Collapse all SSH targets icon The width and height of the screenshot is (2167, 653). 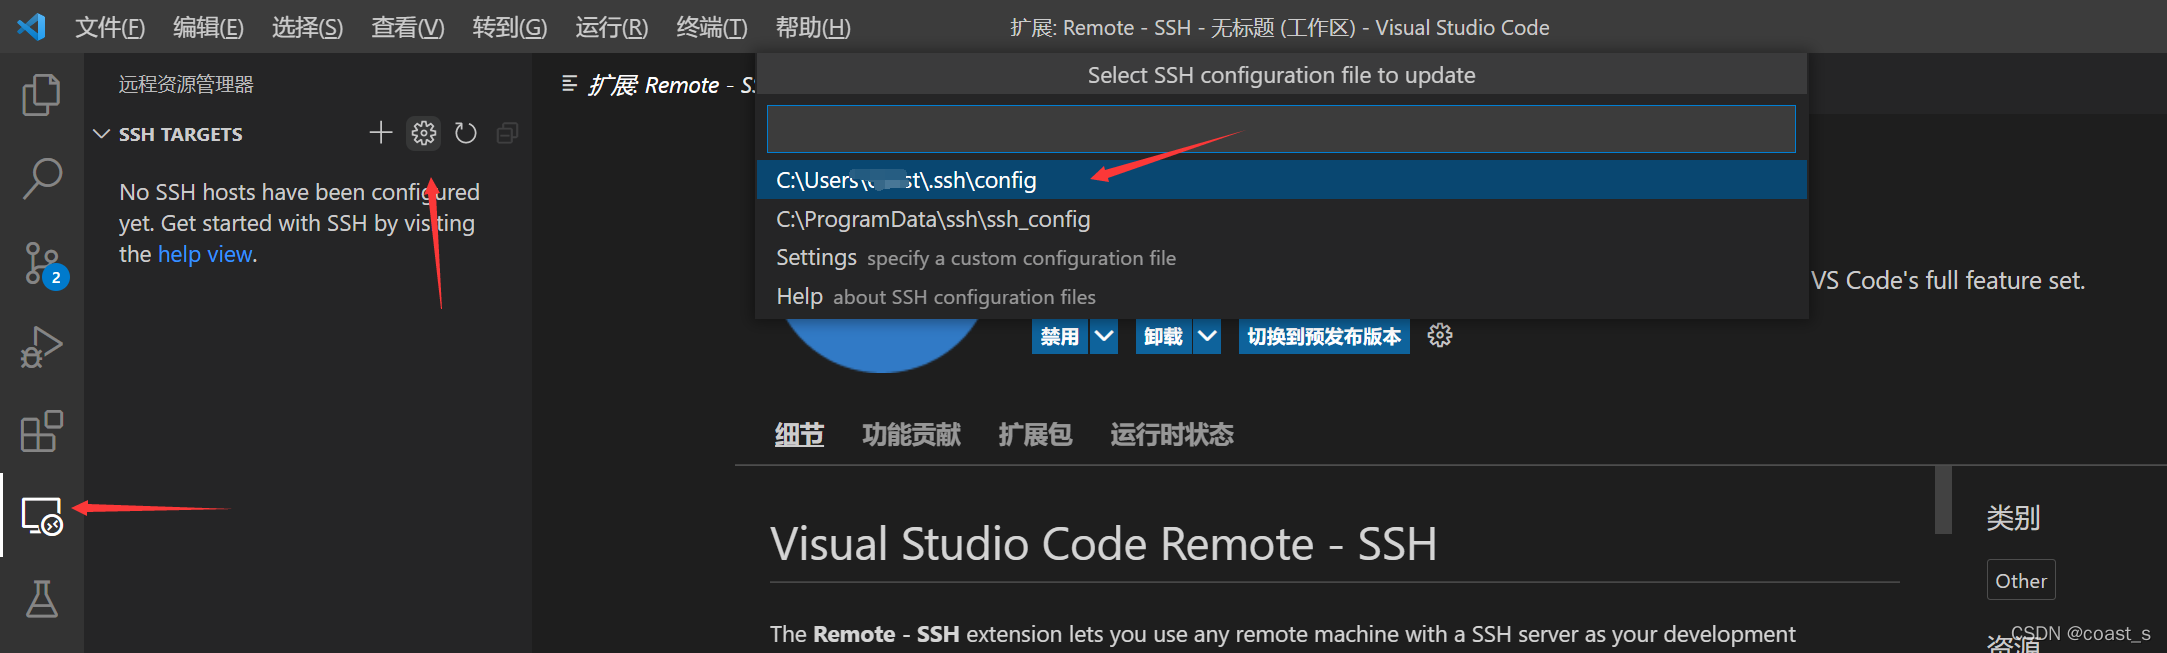point(508,133)
